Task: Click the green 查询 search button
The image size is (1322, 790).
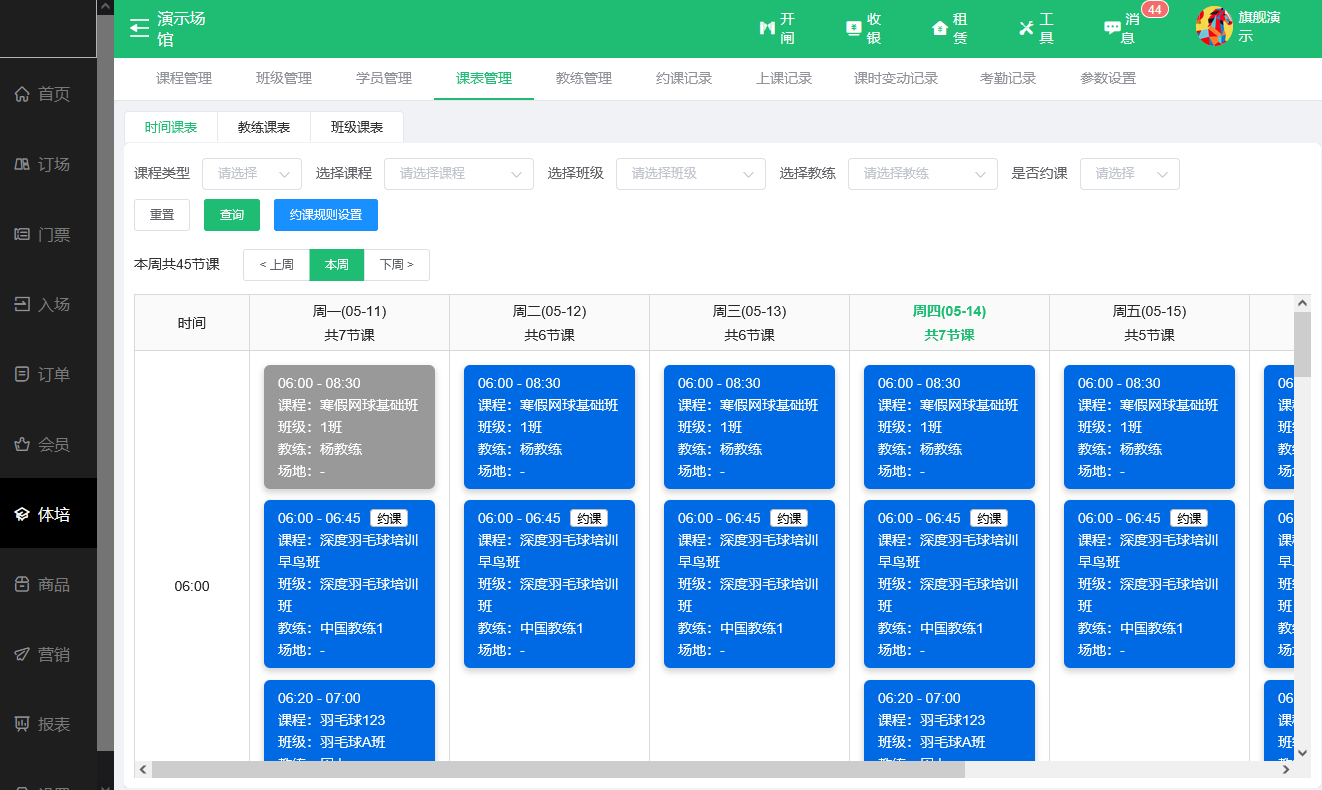Action: pyautogui.click(x=232, y=215)
